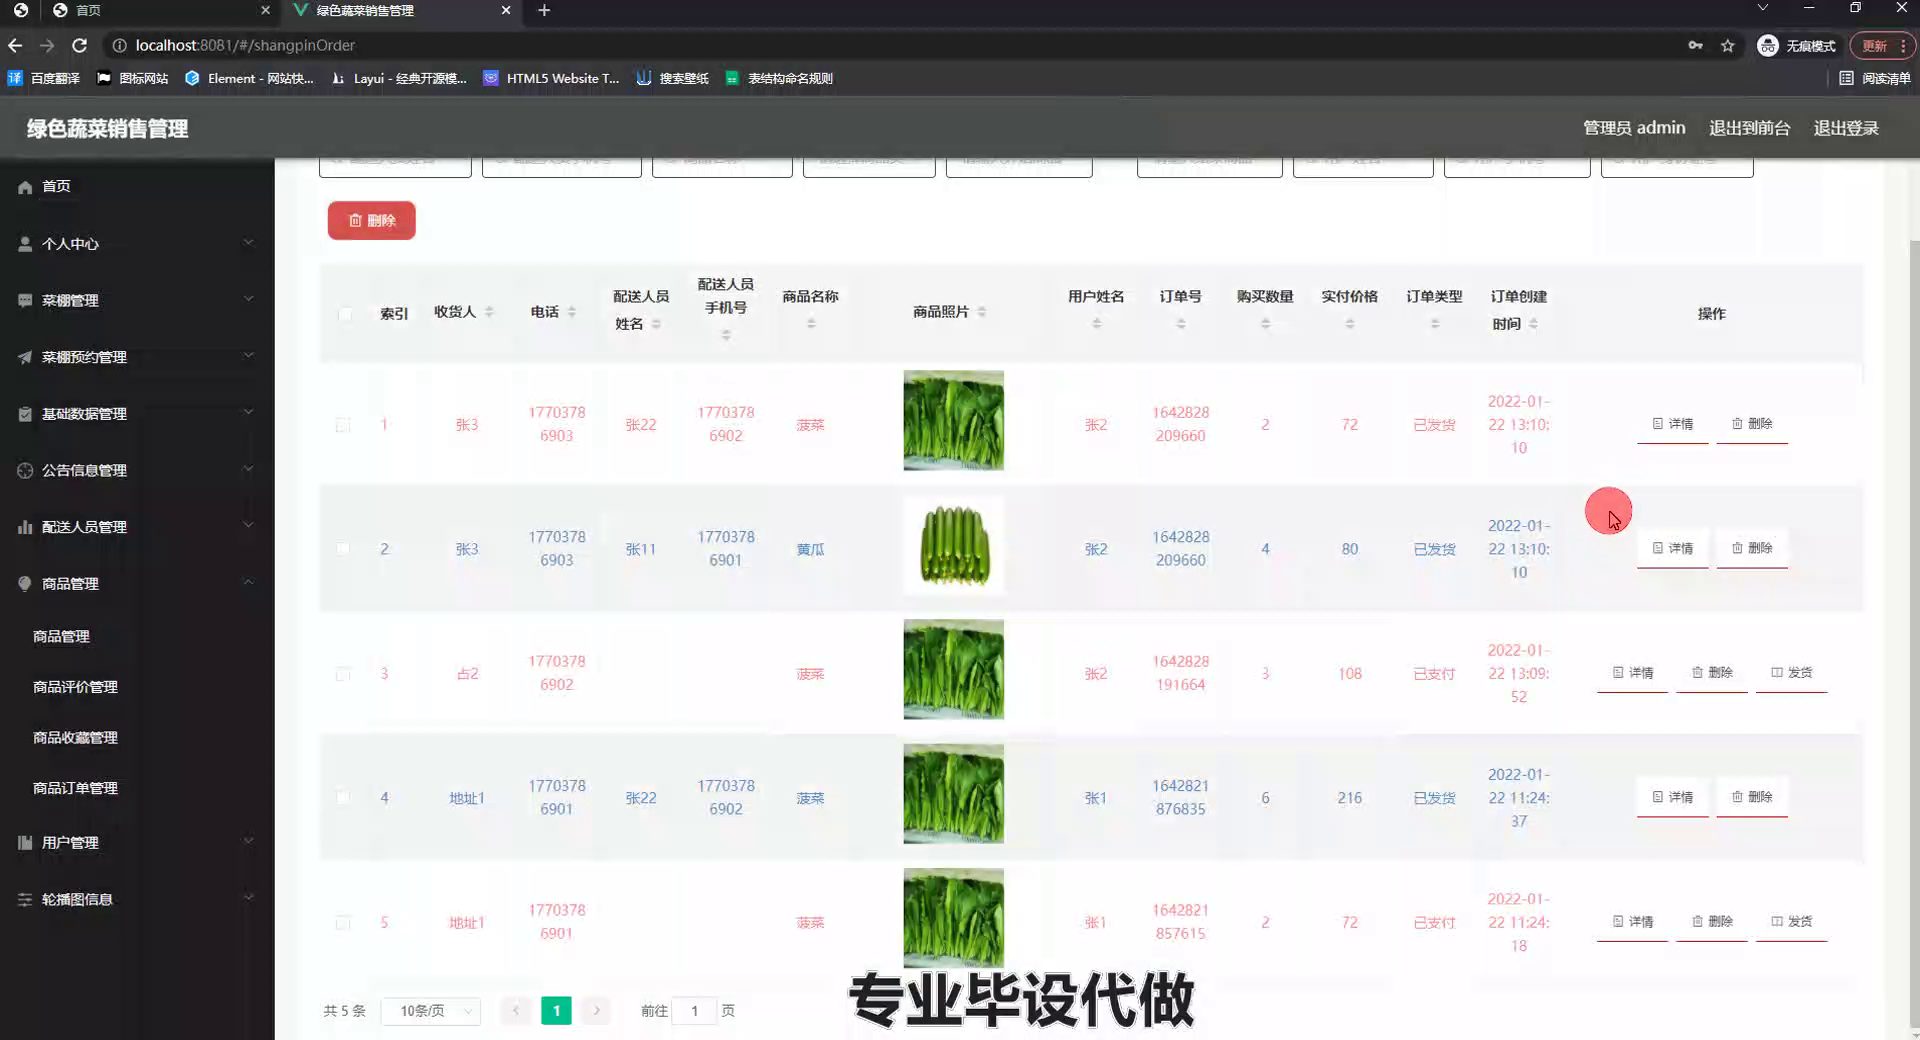Image resolution: width=1920 pixels, height=1040 pixels.
Task: Sort by 订单创建时间 column sort arrows
Action: 1533,324
